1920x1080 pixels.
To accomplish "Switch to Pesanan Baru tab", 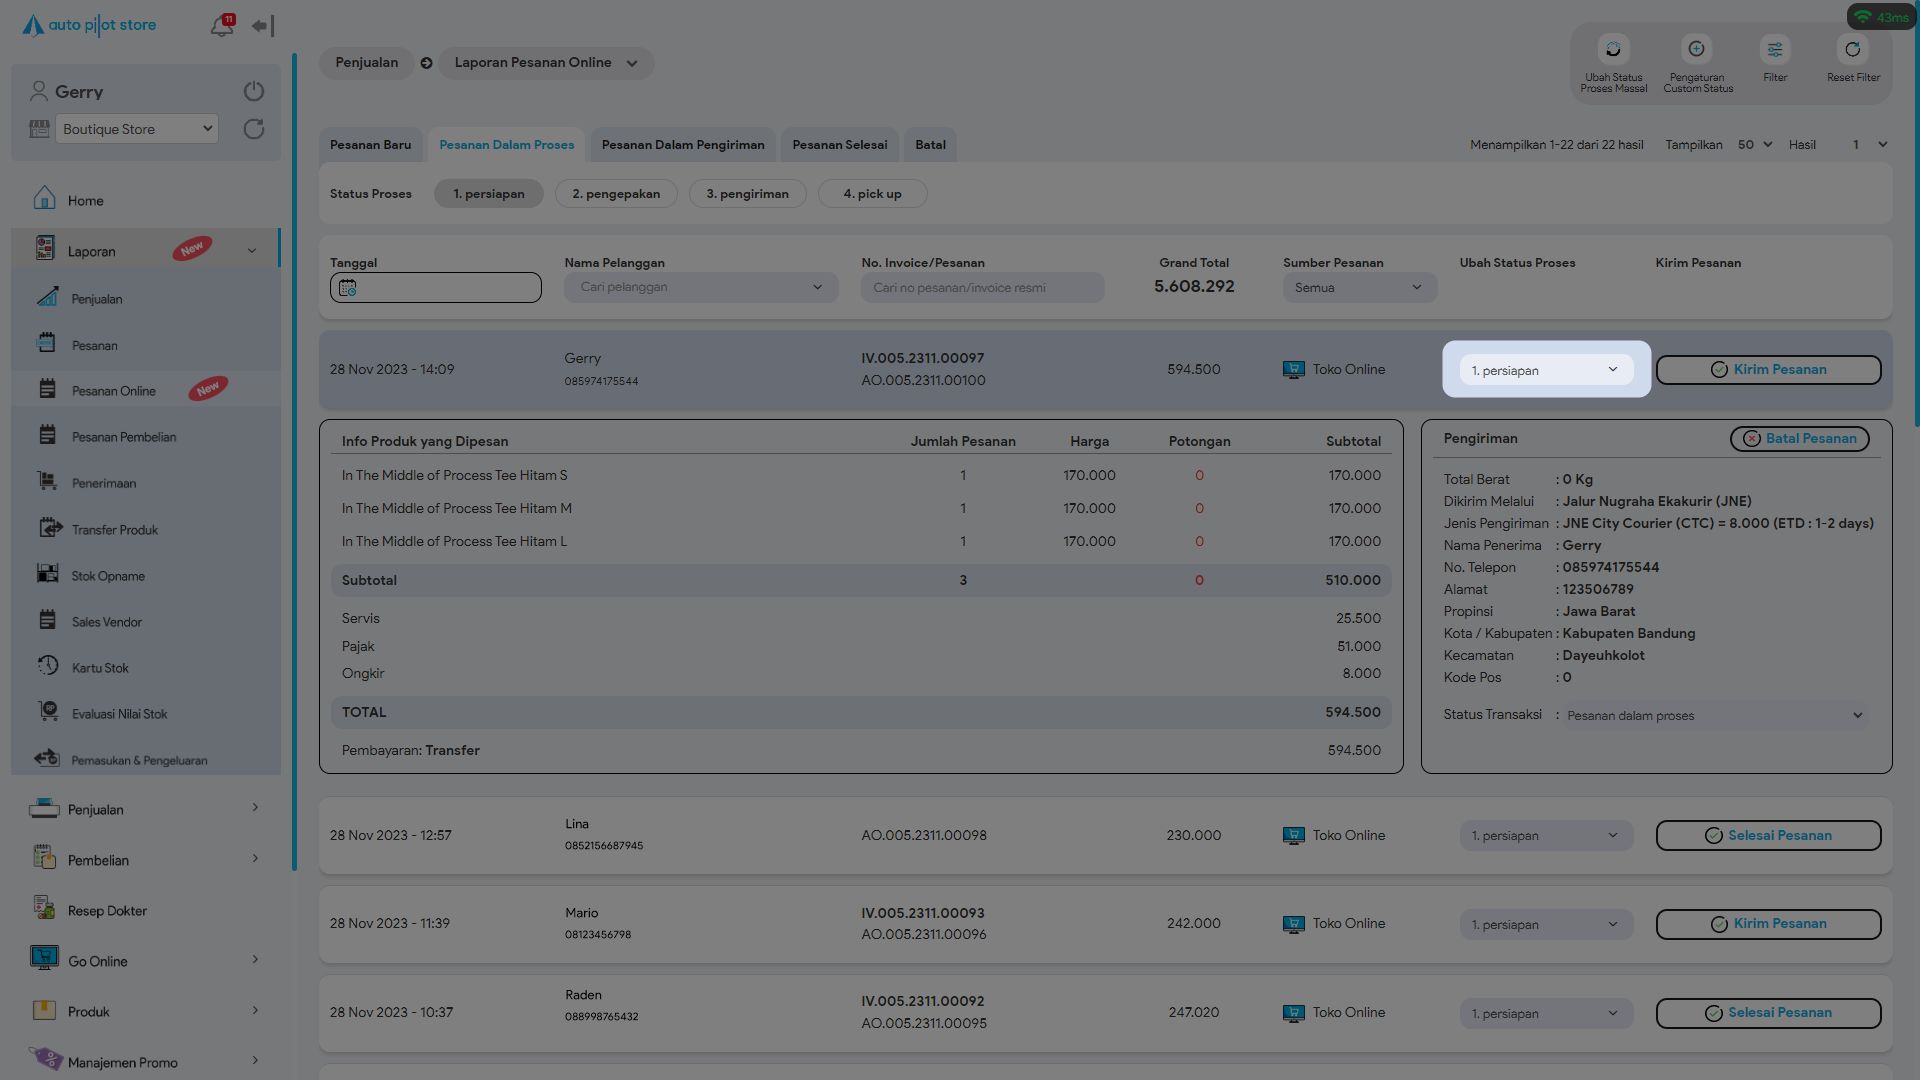I will (370, 145).
